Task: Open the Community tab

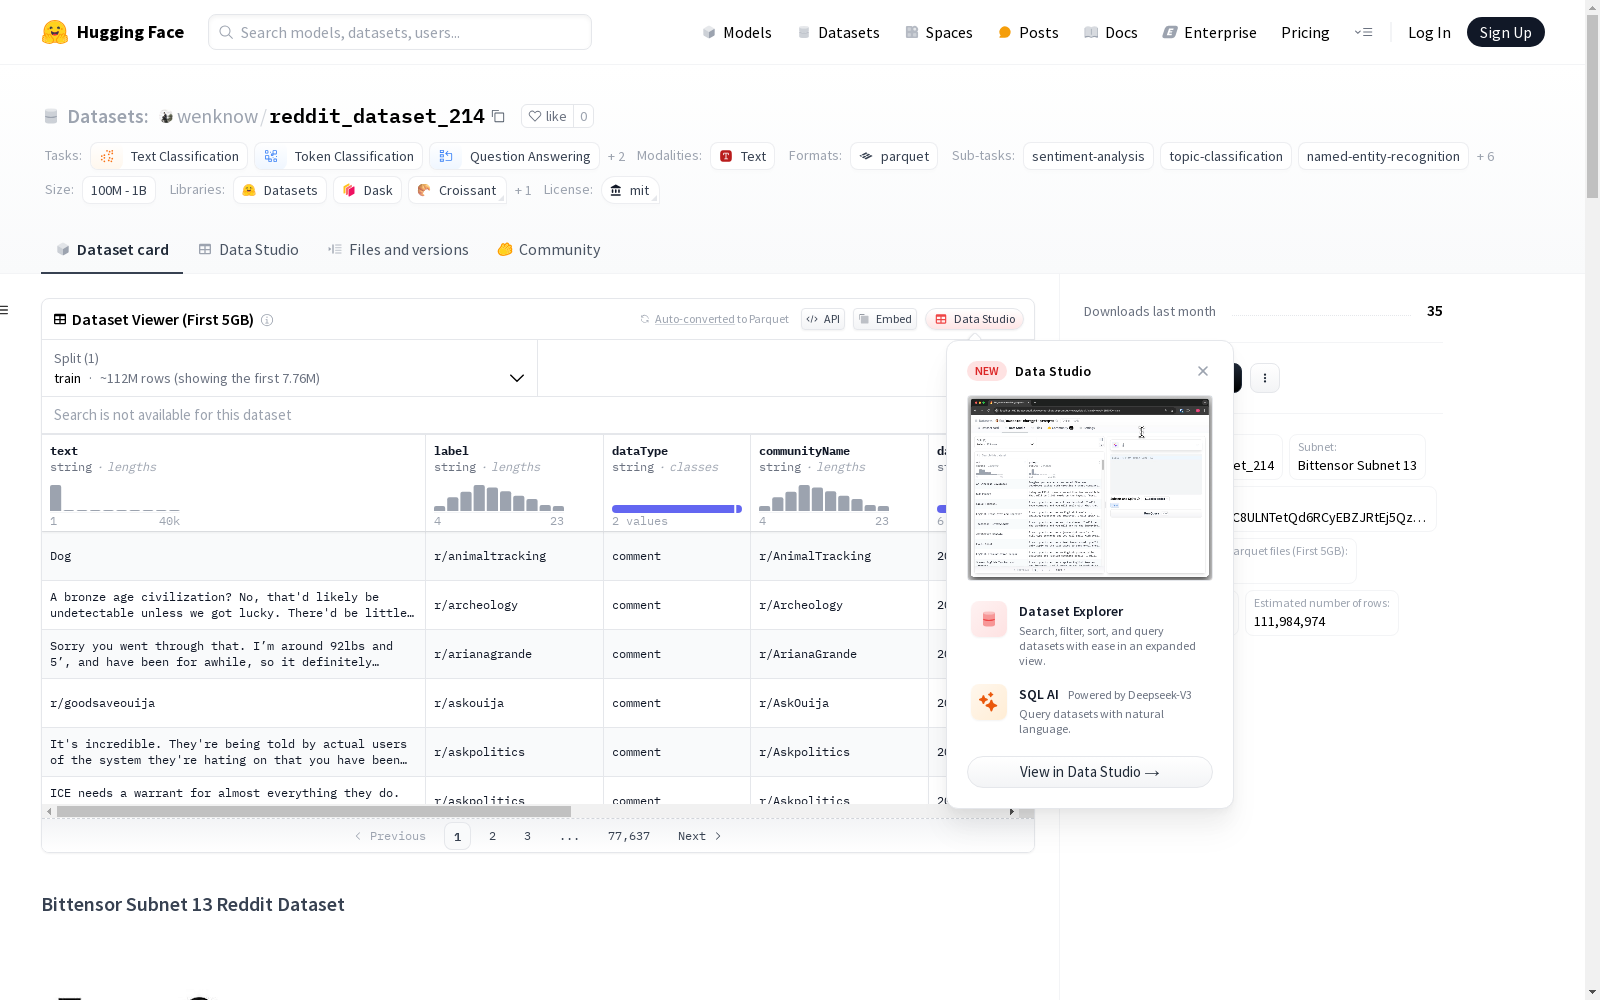Action: coord(549,250)
